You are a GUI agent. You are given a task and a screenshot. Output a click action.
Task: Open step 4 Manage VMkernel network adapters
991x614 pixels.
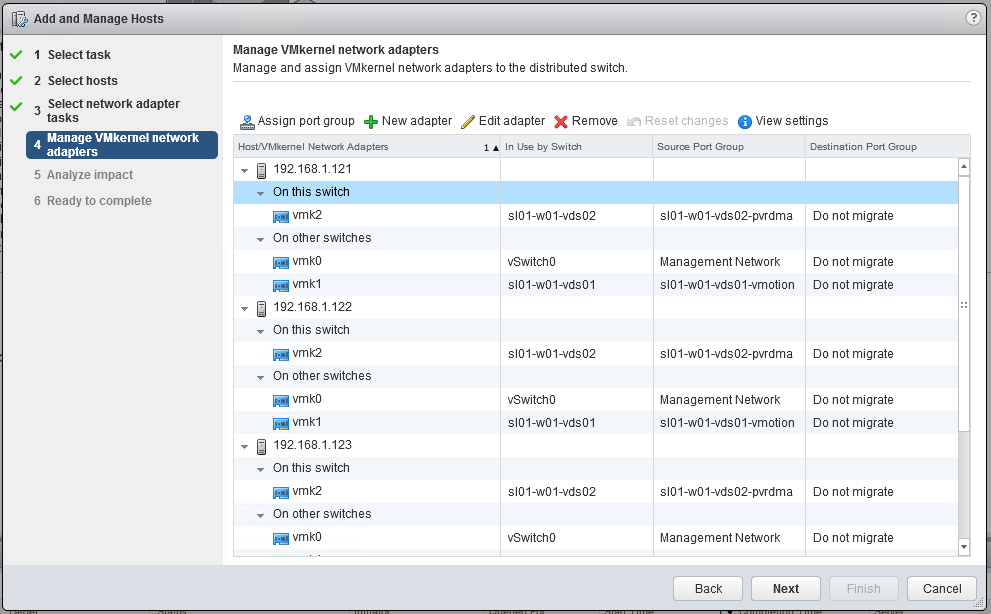click(122, 145)
